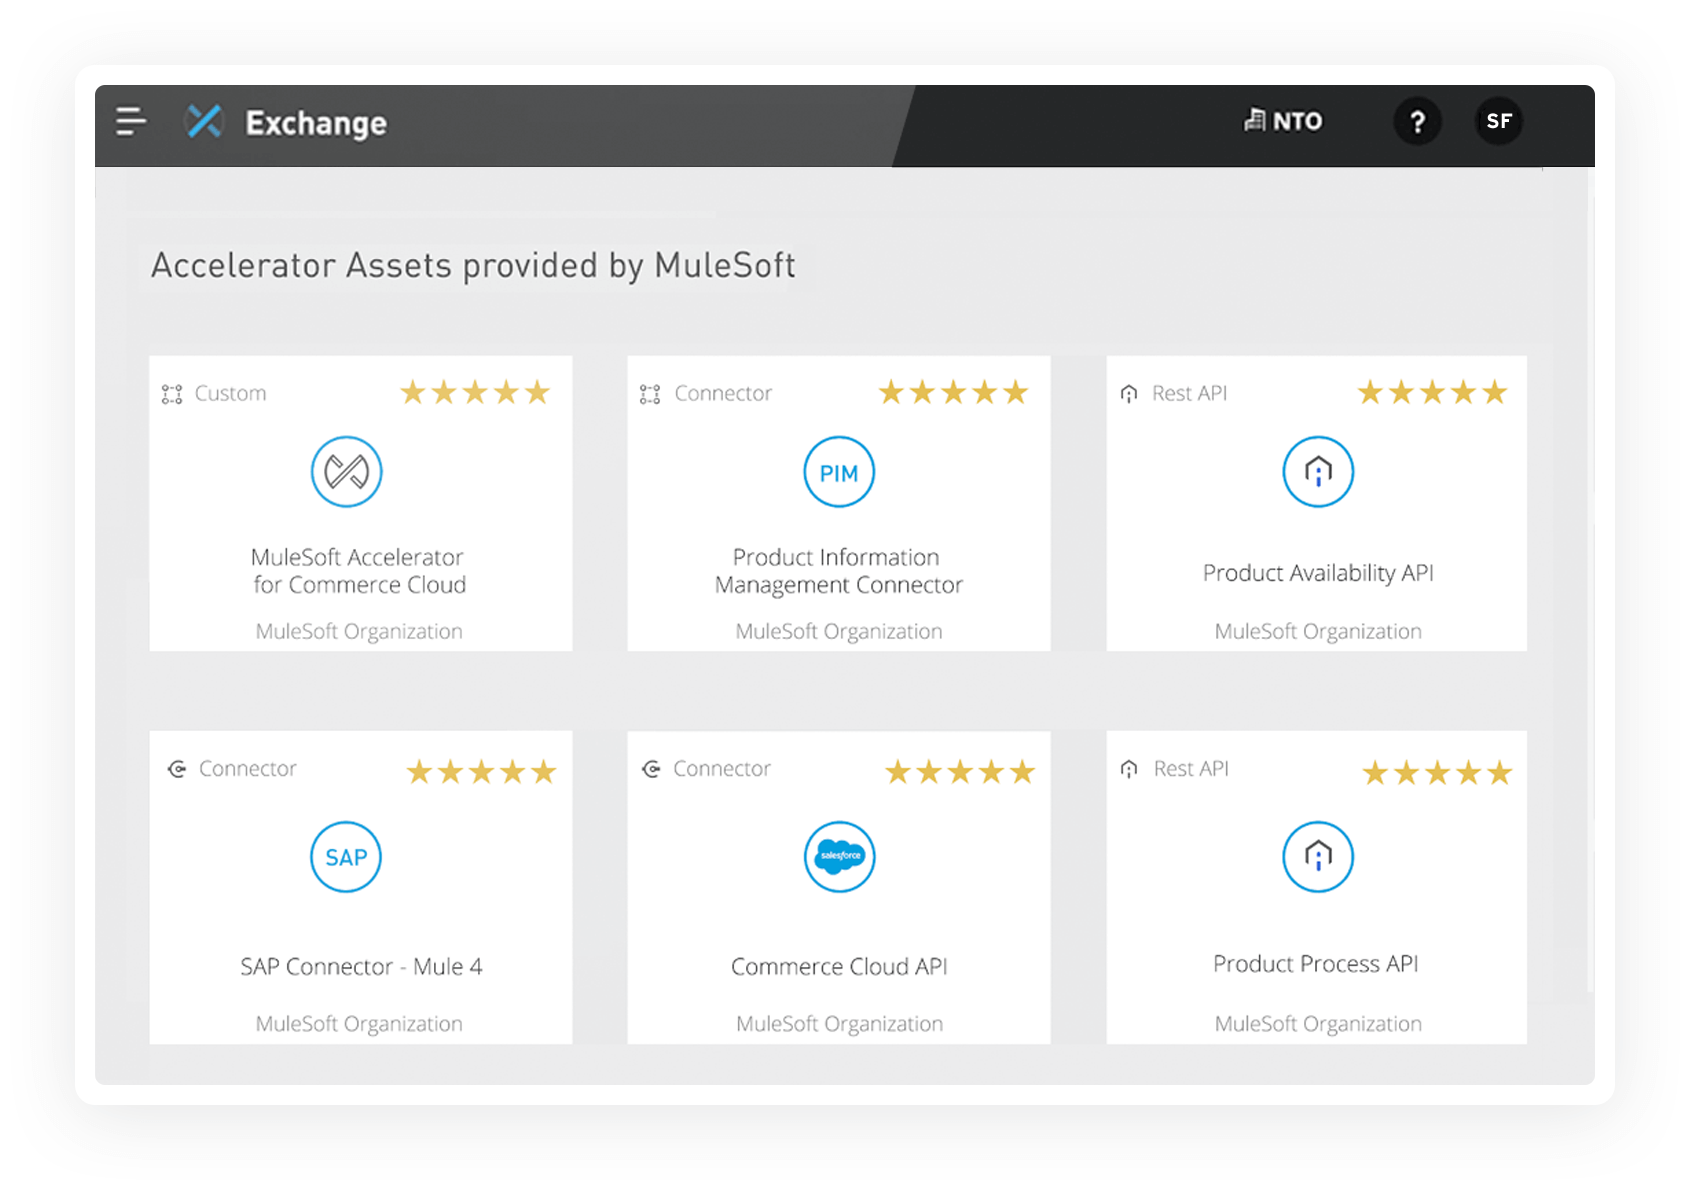The width and height of the screenshot is (1690, 1190).
Task: Open SAP Connector - Mule 4 asset
Action: [361, 967]
